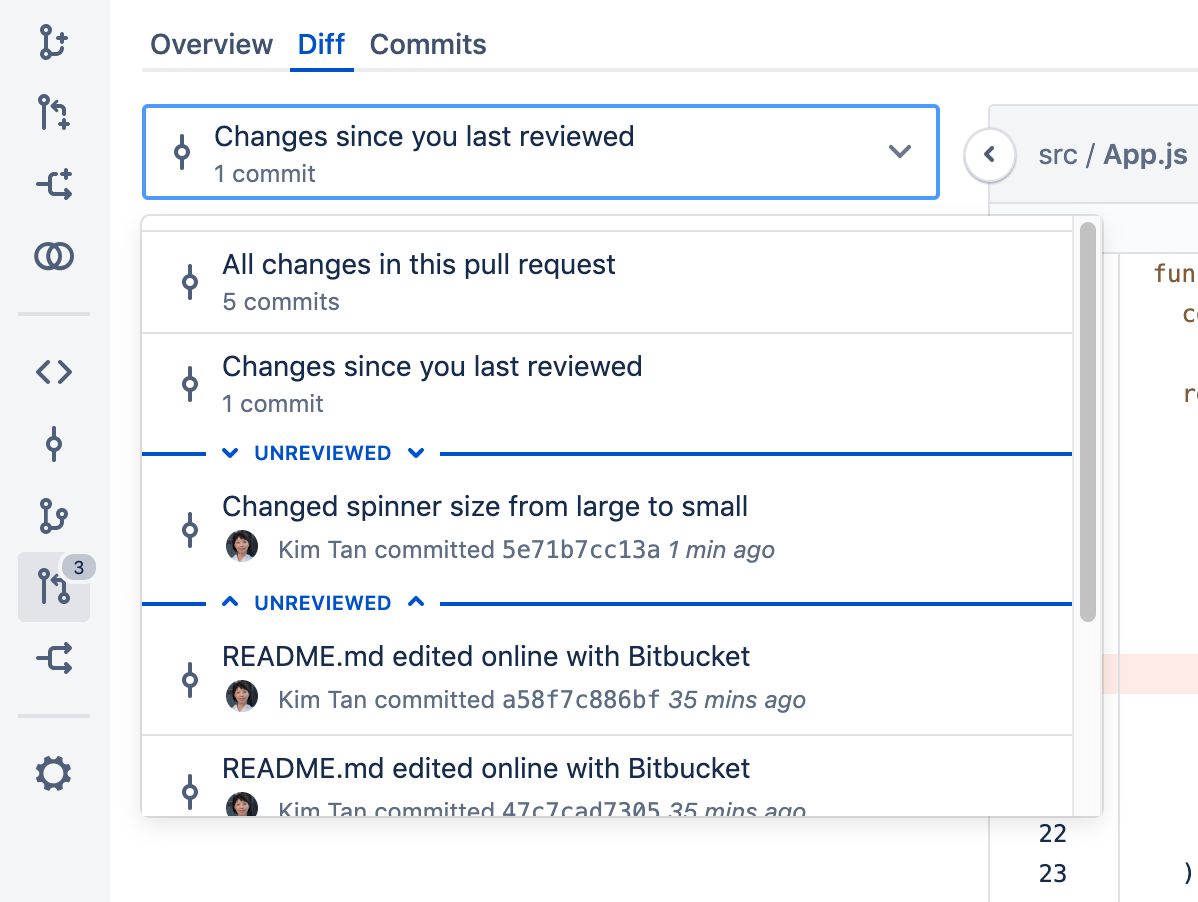1198x902 pixels.
Task: Click line number 22 in diff
Action: [1052, 833]
